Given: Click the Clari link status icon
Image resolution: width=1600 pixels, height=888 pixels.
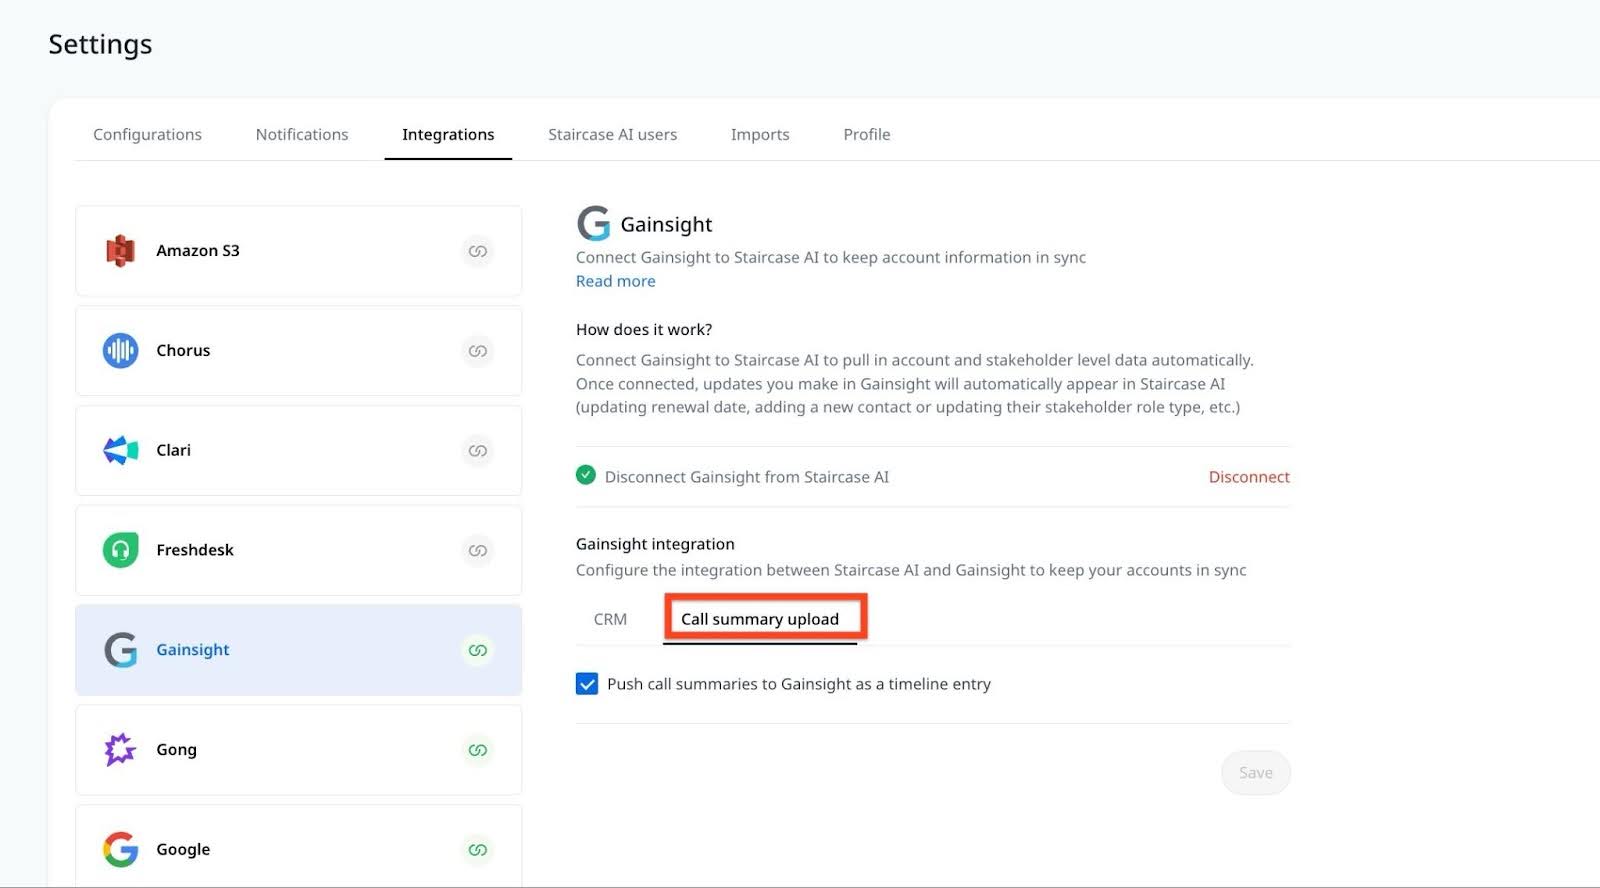Looking at the screenshot, I should (478, 451).
